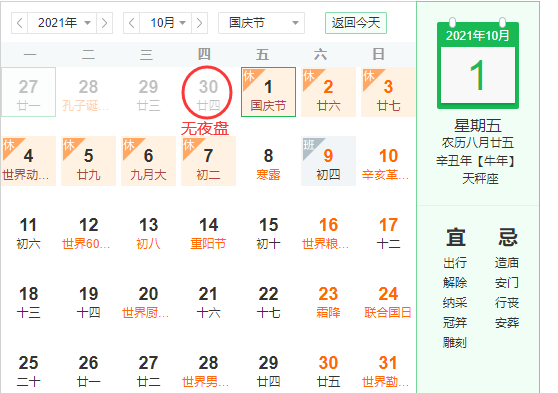Select October 24 联合国日 cell
This screenshot has height=393, width=558.
coord(388,299)
